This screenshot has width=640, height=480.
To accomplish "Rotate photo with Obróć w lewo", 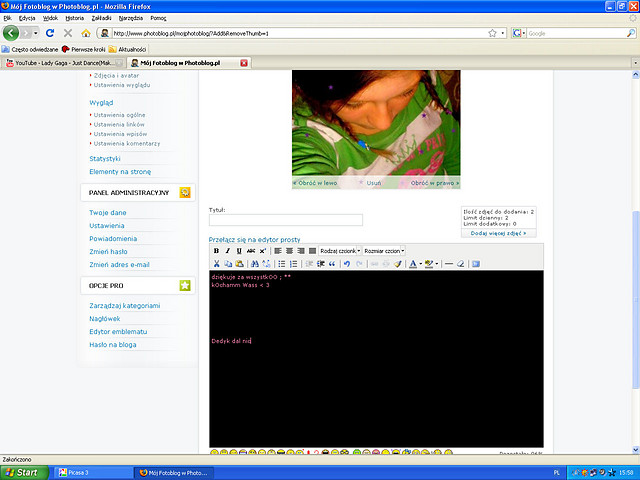I will pyautogui.click(x=315, y=183).
